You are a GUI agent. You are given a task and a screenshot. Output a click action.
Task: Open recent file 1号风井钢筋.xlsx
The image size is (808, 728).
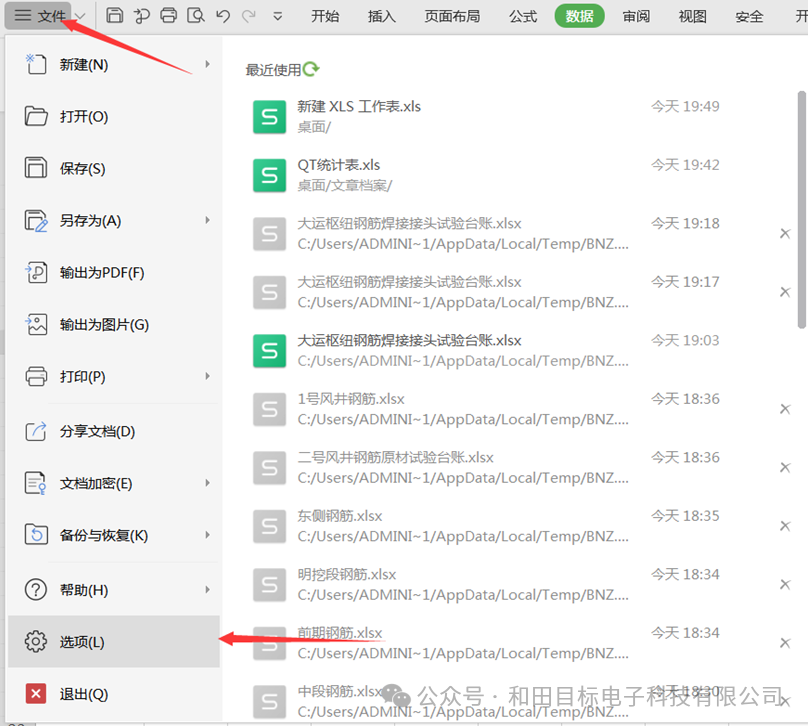[x=520, y=410]
